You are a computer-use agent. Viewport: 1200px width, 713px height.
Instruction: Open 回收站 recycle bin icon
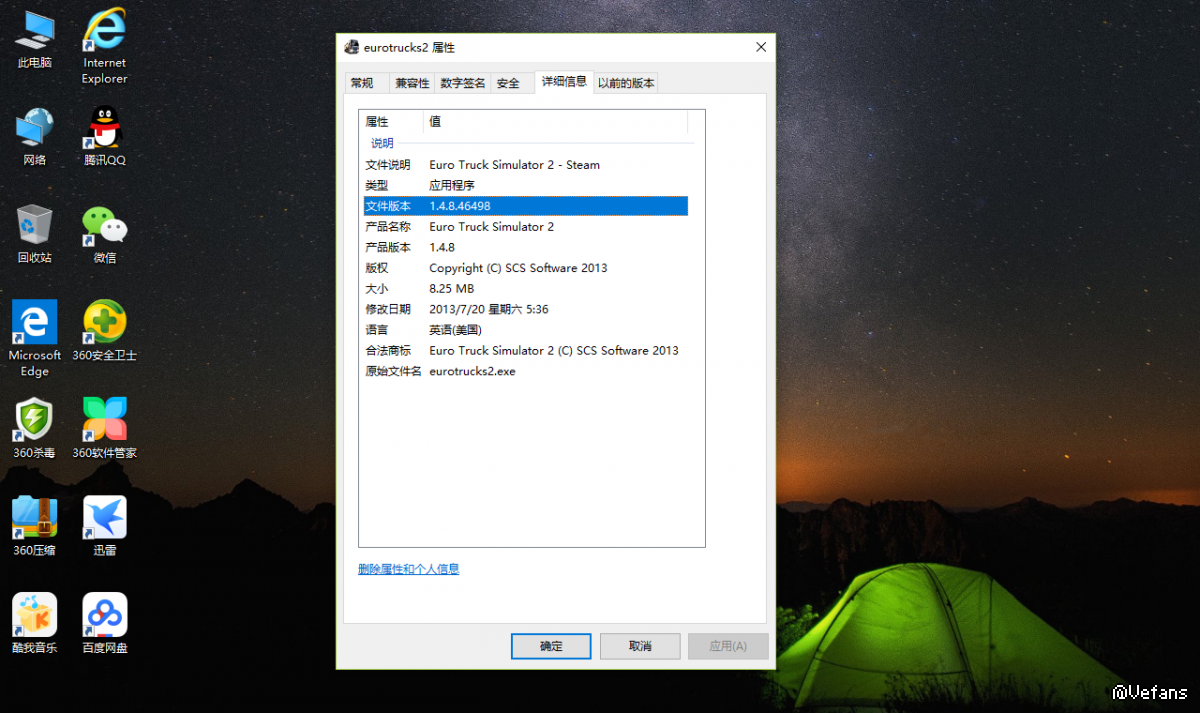(x=35, y=234)
